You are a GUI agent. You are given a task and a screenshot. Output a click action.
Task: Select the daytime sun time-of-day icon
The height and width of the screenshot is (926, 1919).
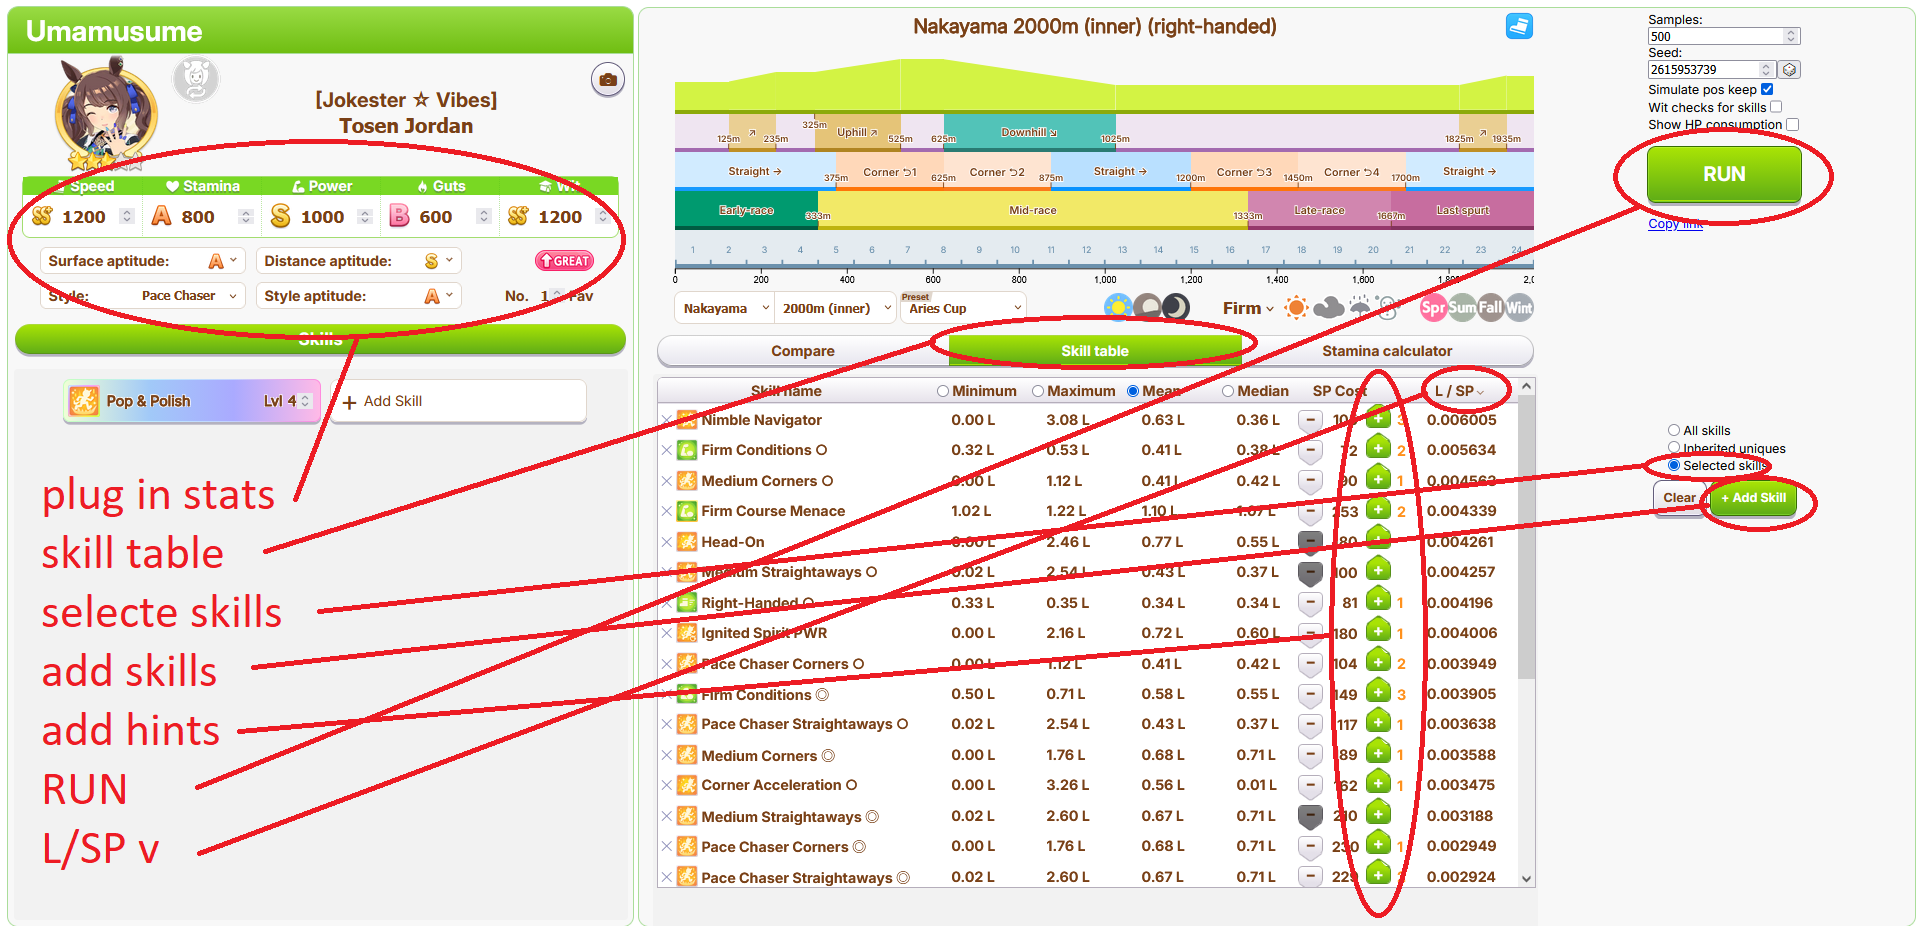(x=1118, y=307)
